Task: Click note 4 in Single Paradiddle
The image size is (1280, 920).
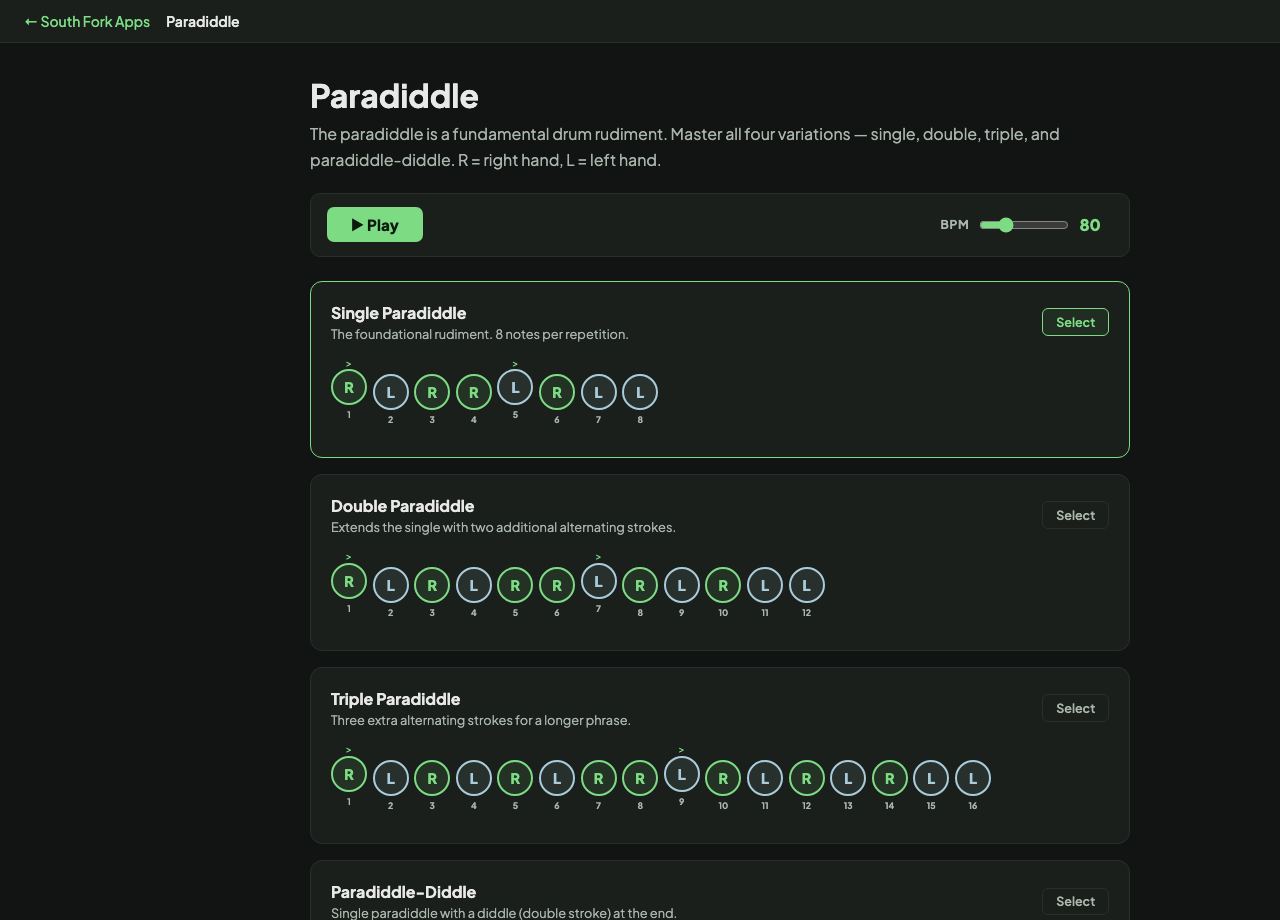Action: (x=474, y=392)
